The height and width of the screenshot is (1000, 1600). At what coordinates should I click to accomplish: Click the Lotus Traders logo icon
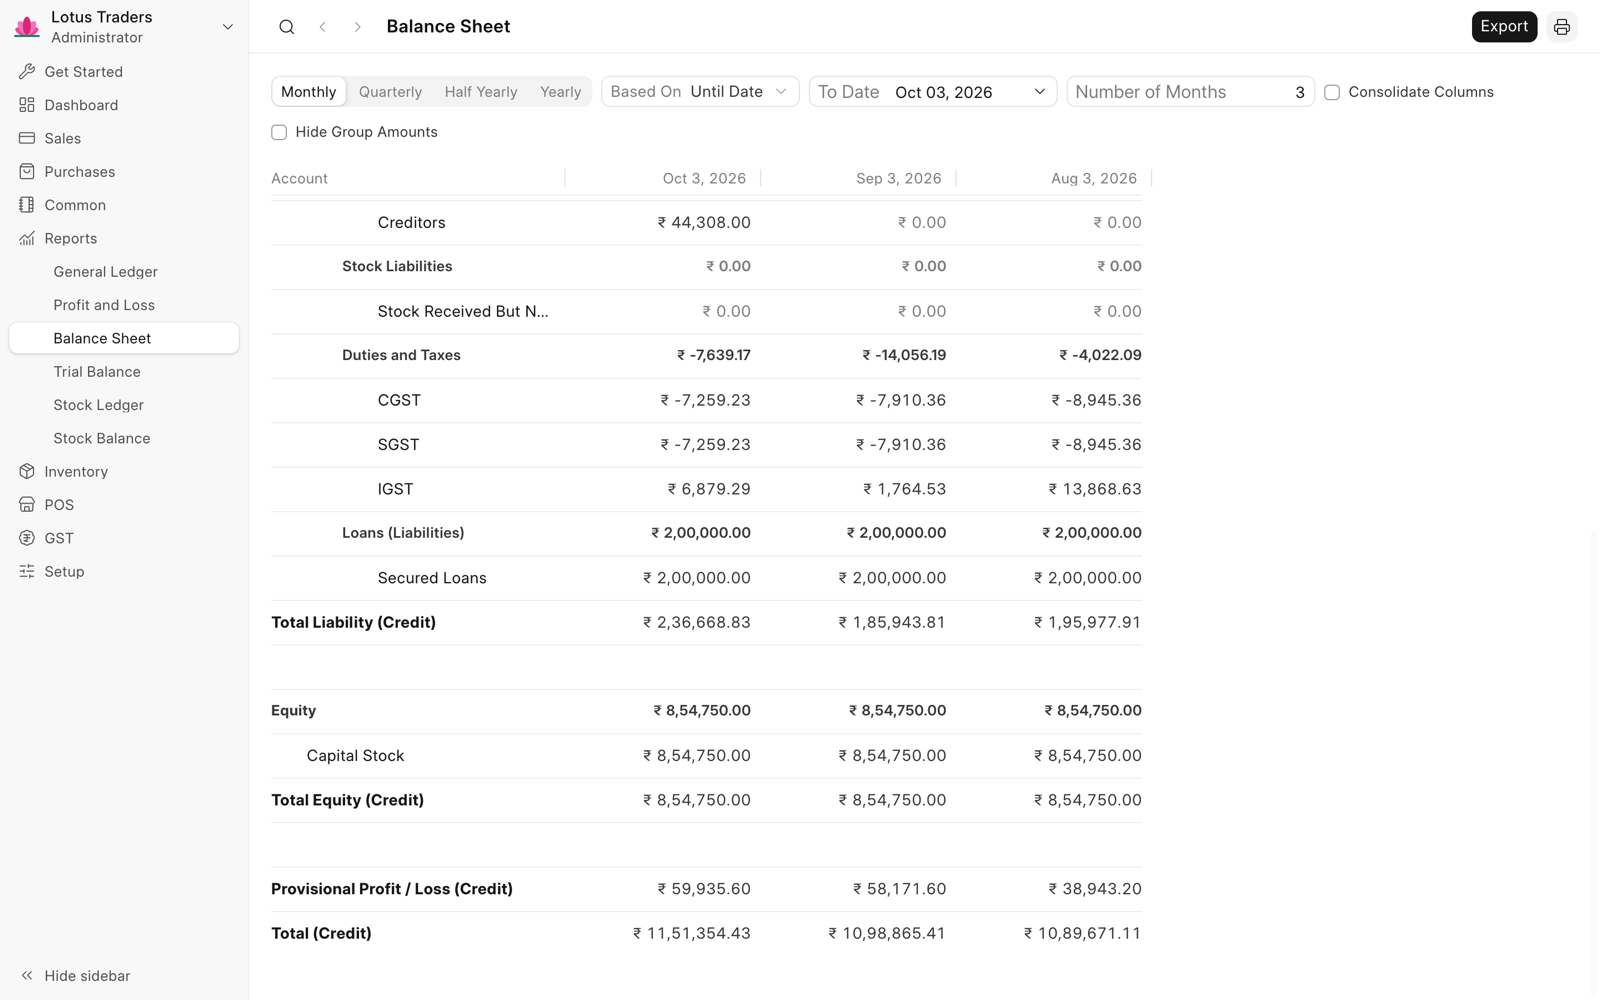coord(27,27)
